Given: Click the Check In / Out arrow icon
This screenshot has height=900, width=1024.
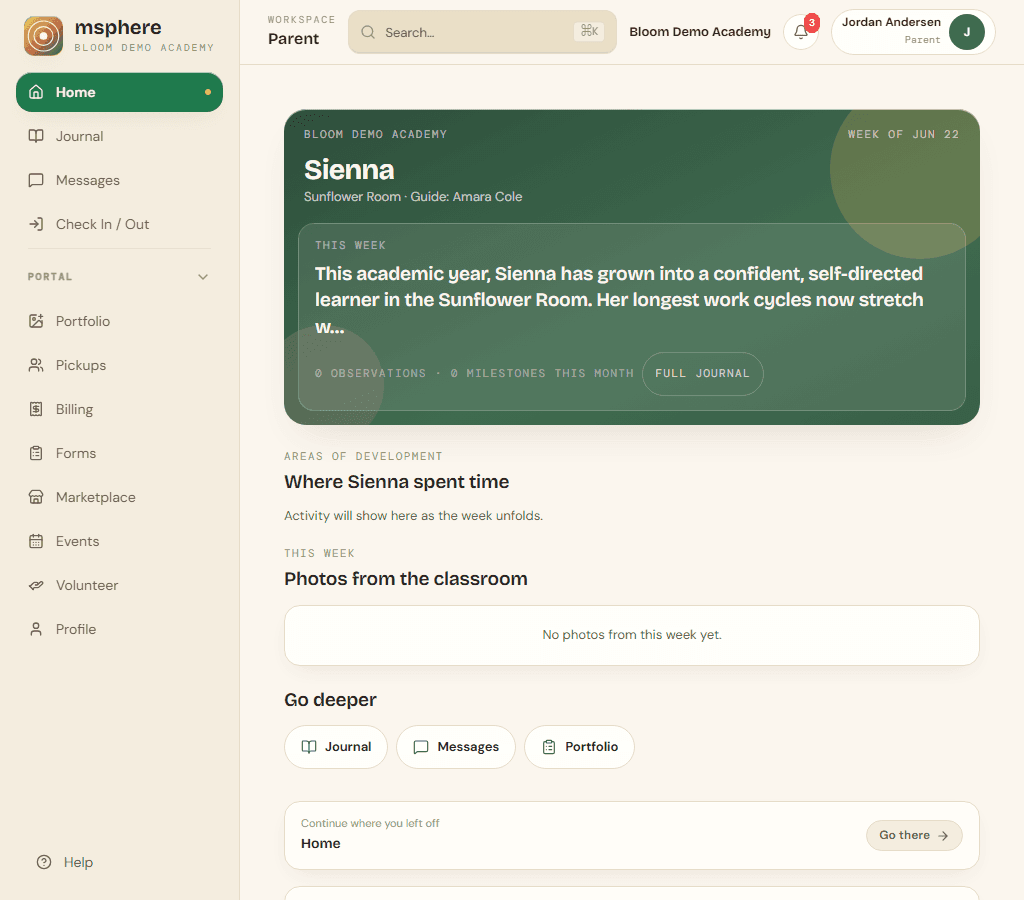Looking at the screenshot, I should pos(37,224).
